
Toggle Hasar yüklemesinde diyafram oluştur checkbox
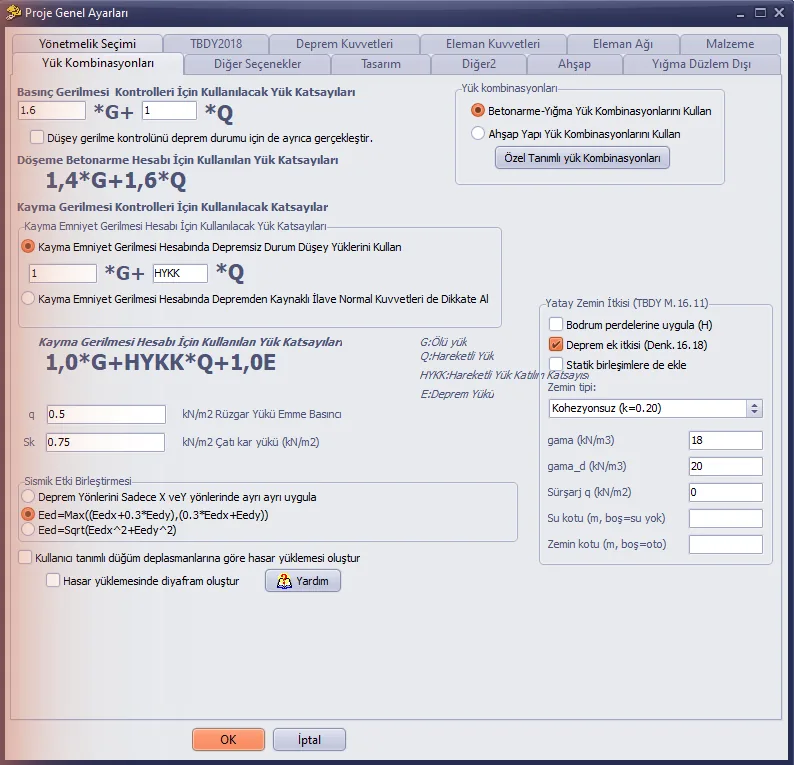point(53,580)
